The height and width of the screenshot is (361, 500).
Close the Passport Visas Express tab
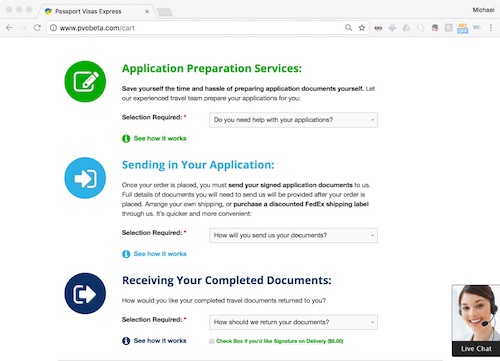(147, 11)
